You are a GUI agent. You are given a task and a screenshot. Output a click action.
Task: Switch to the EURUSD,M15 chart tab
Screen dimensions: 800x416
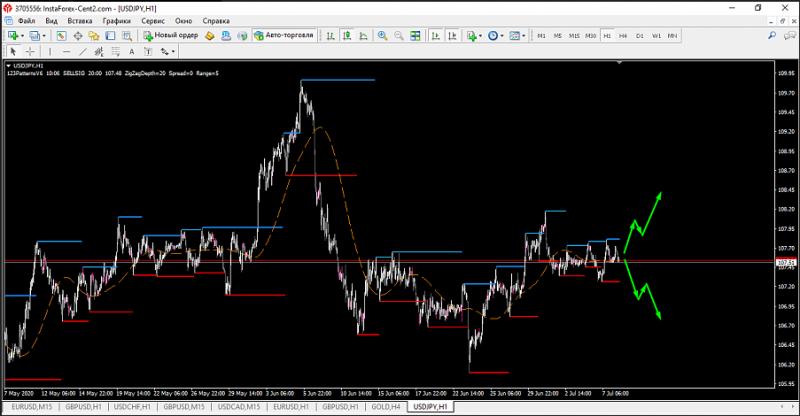[32, 407]
